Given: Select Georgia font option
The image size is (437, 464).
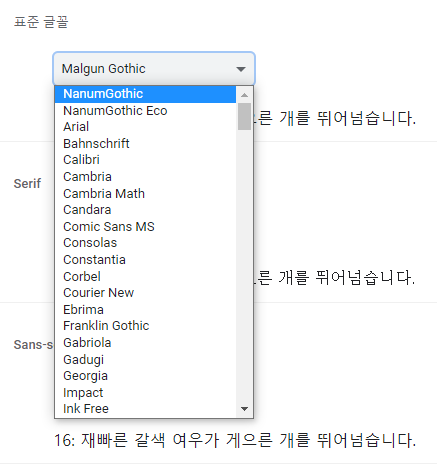Looking at the screenshot, I should [145, 376].
